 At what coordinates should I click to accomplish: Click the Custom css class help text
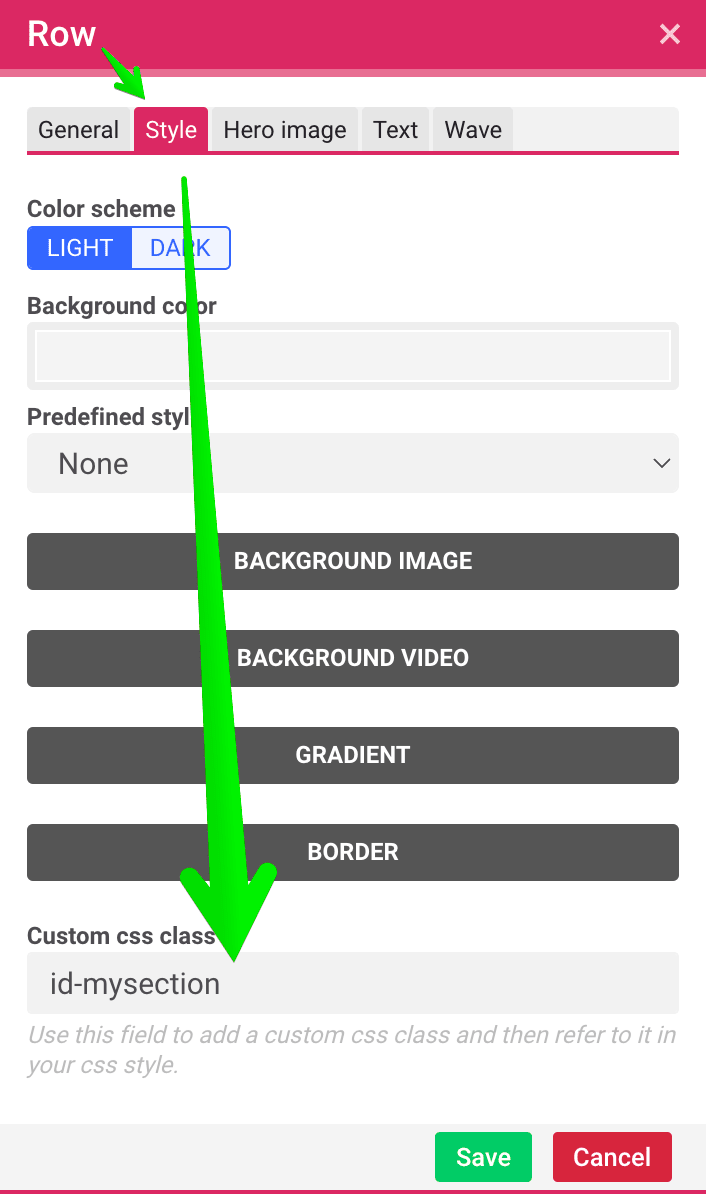click(x=352, y=1049)
